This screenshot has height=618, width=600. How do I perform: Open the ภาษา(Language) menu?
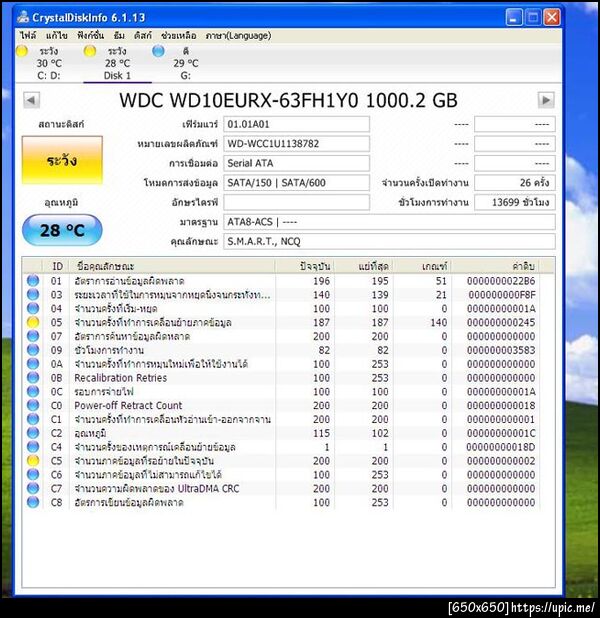tap(239, 35)
